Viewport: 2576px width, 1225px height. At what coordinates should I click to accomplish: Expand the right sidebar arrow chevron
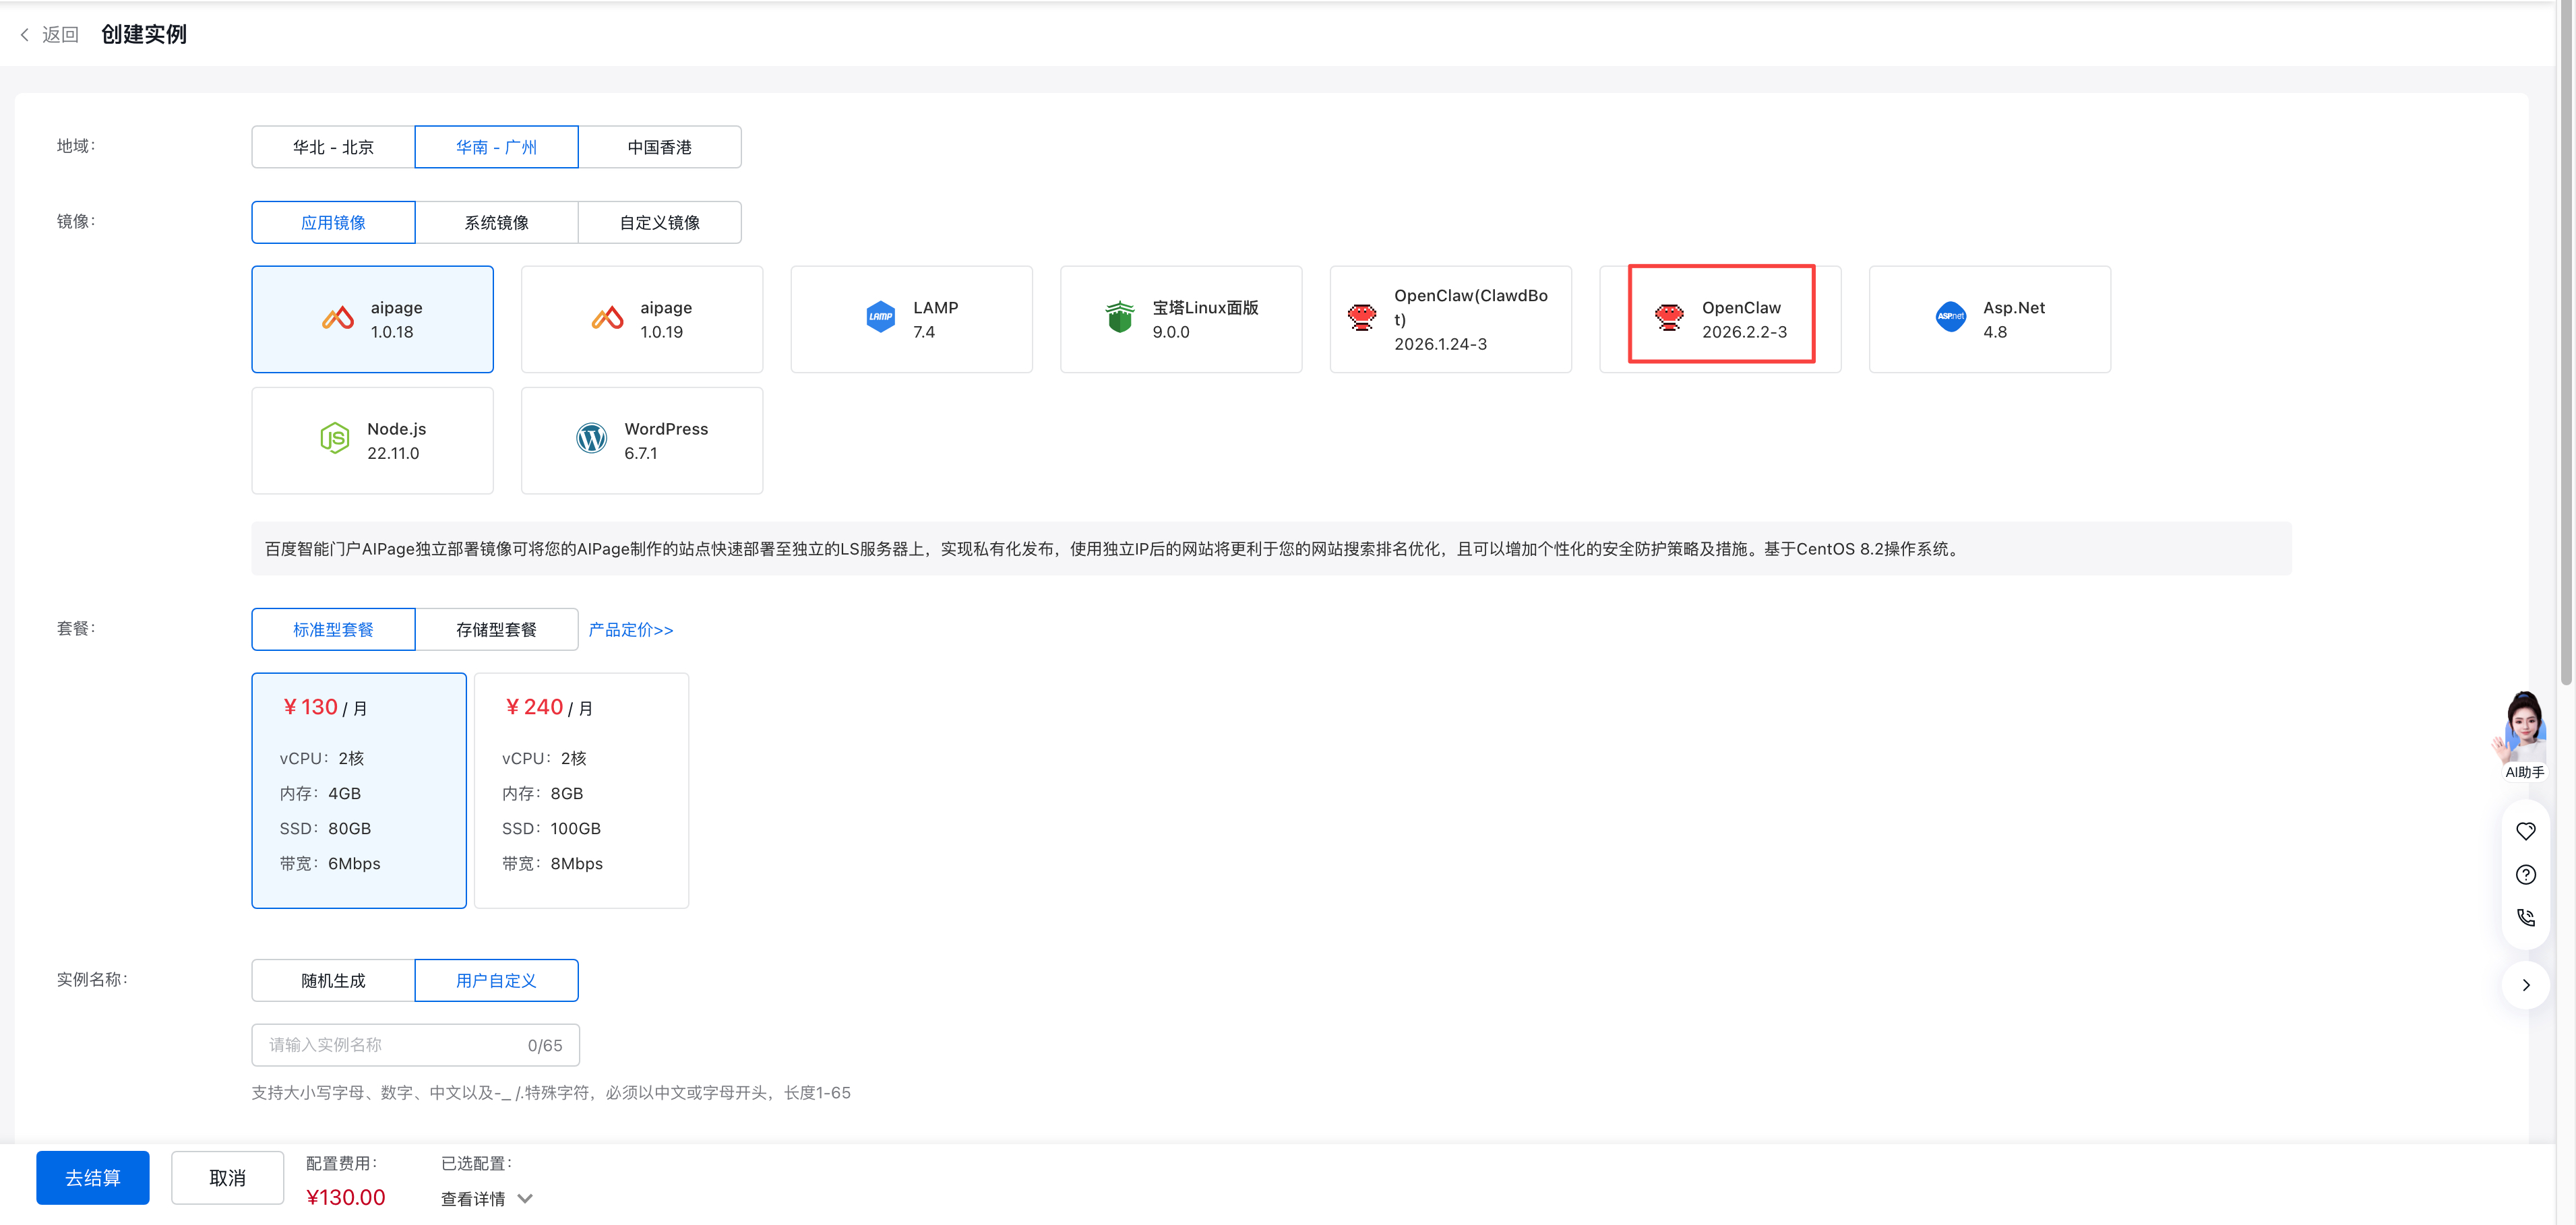click(2525, 985)
